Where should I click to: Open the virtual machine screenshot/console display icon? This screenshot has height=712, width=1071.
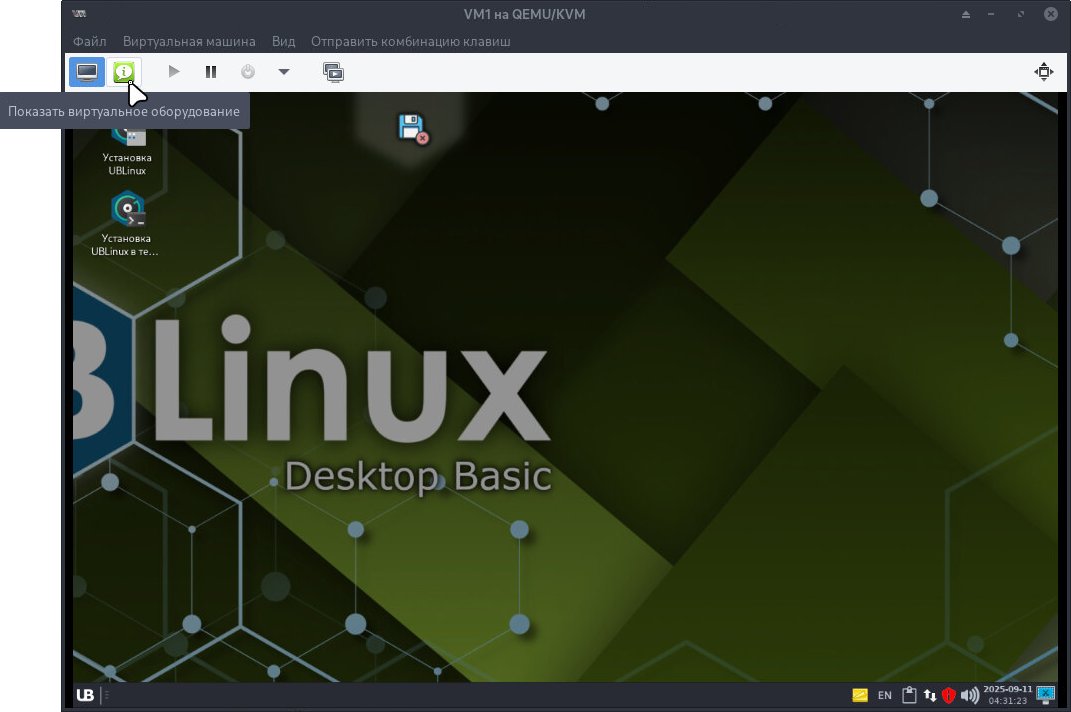point(333,71)
